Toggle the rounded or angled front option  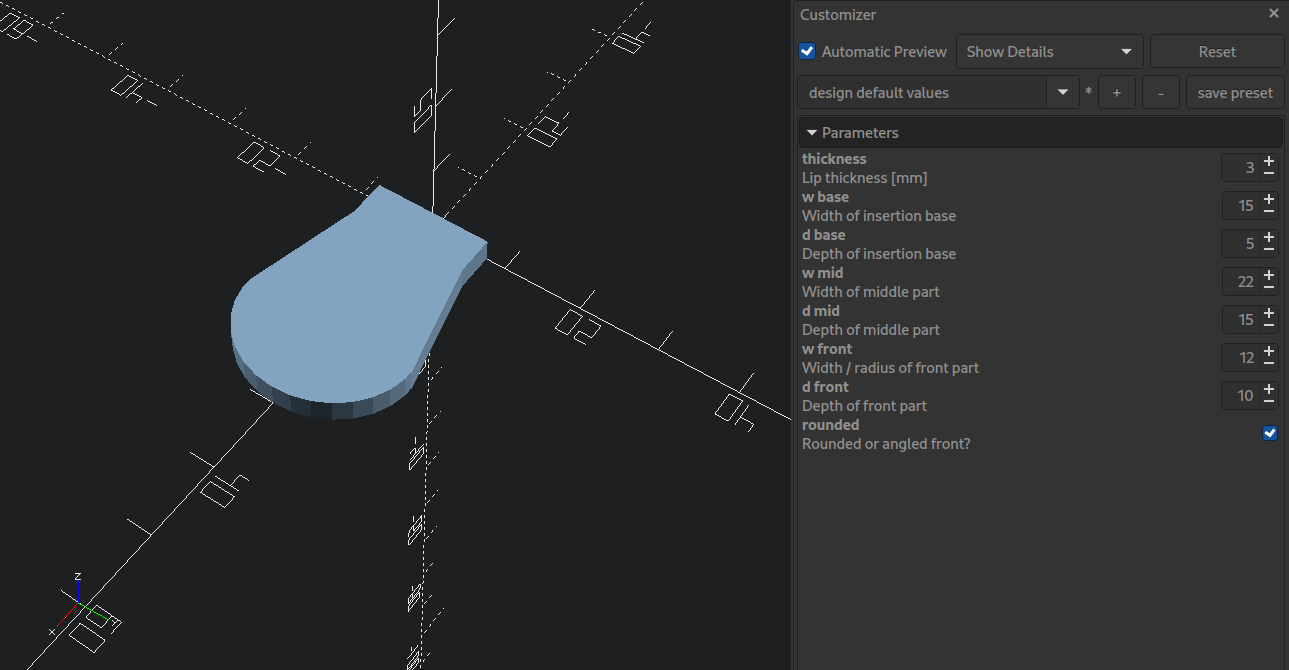click(x=1269, y=433)
